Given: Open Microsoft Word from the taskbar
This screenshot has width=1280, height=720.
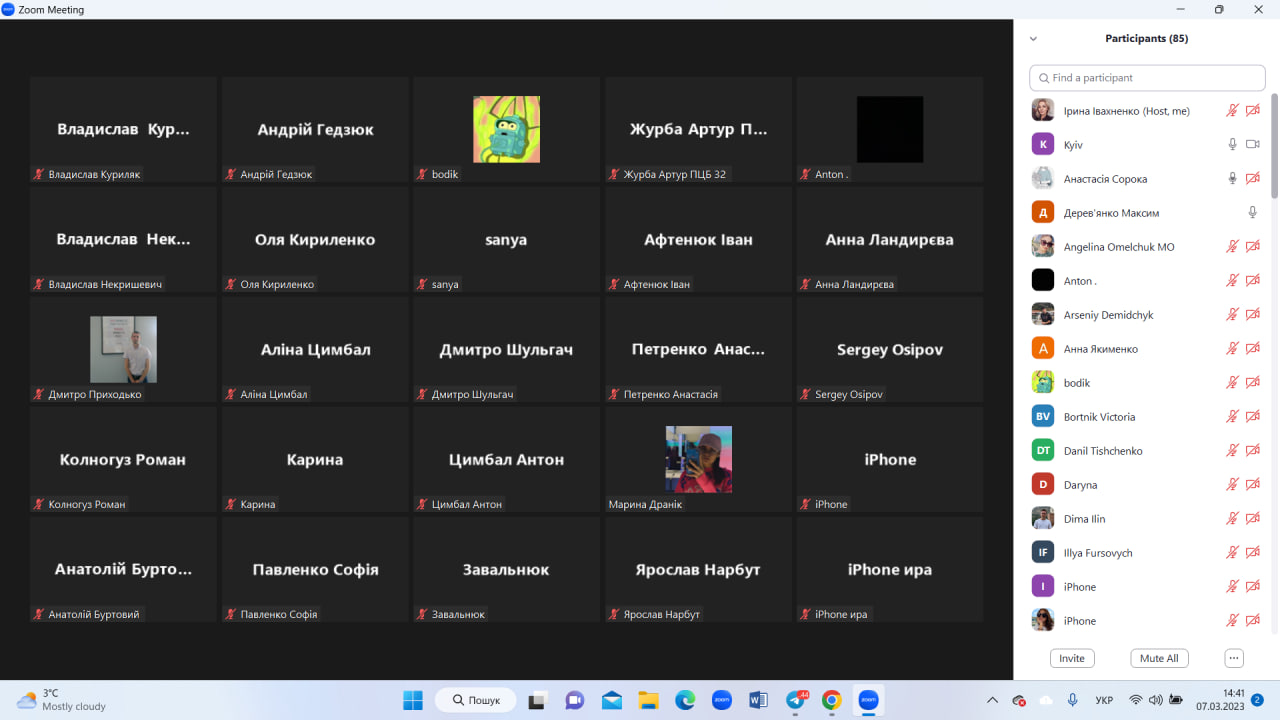Looking at the screenshot, I should [758, 700].
